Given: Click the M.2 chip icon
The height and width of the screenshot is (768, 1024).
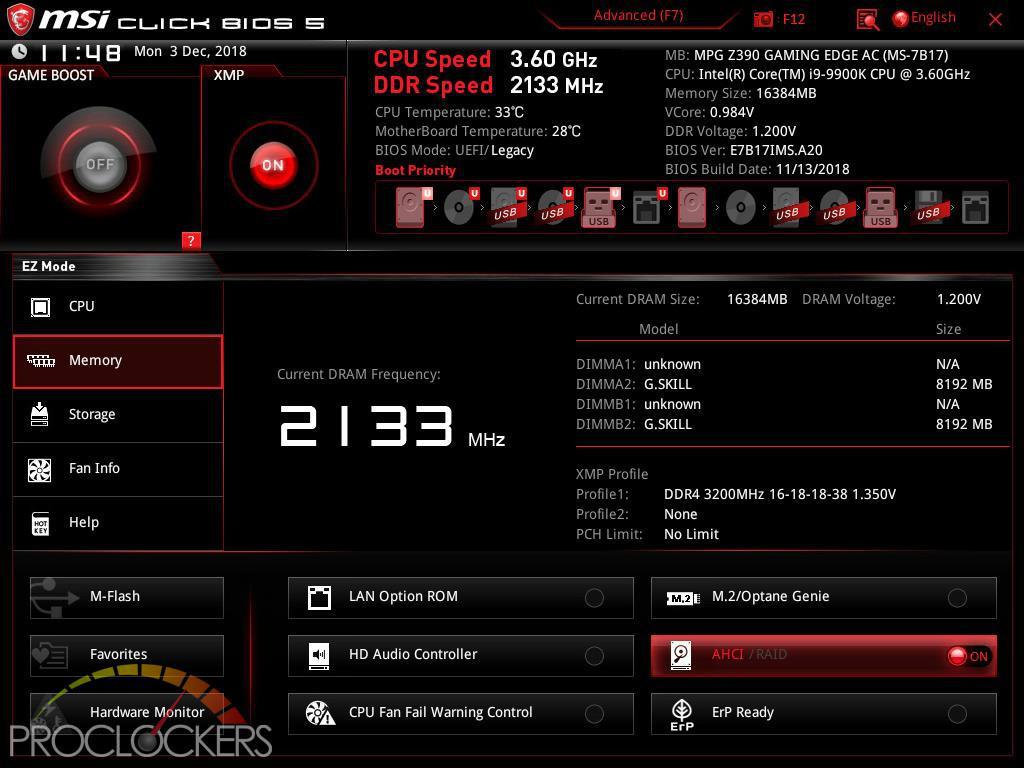Looking at the screenshot, I should coord(682,598).
